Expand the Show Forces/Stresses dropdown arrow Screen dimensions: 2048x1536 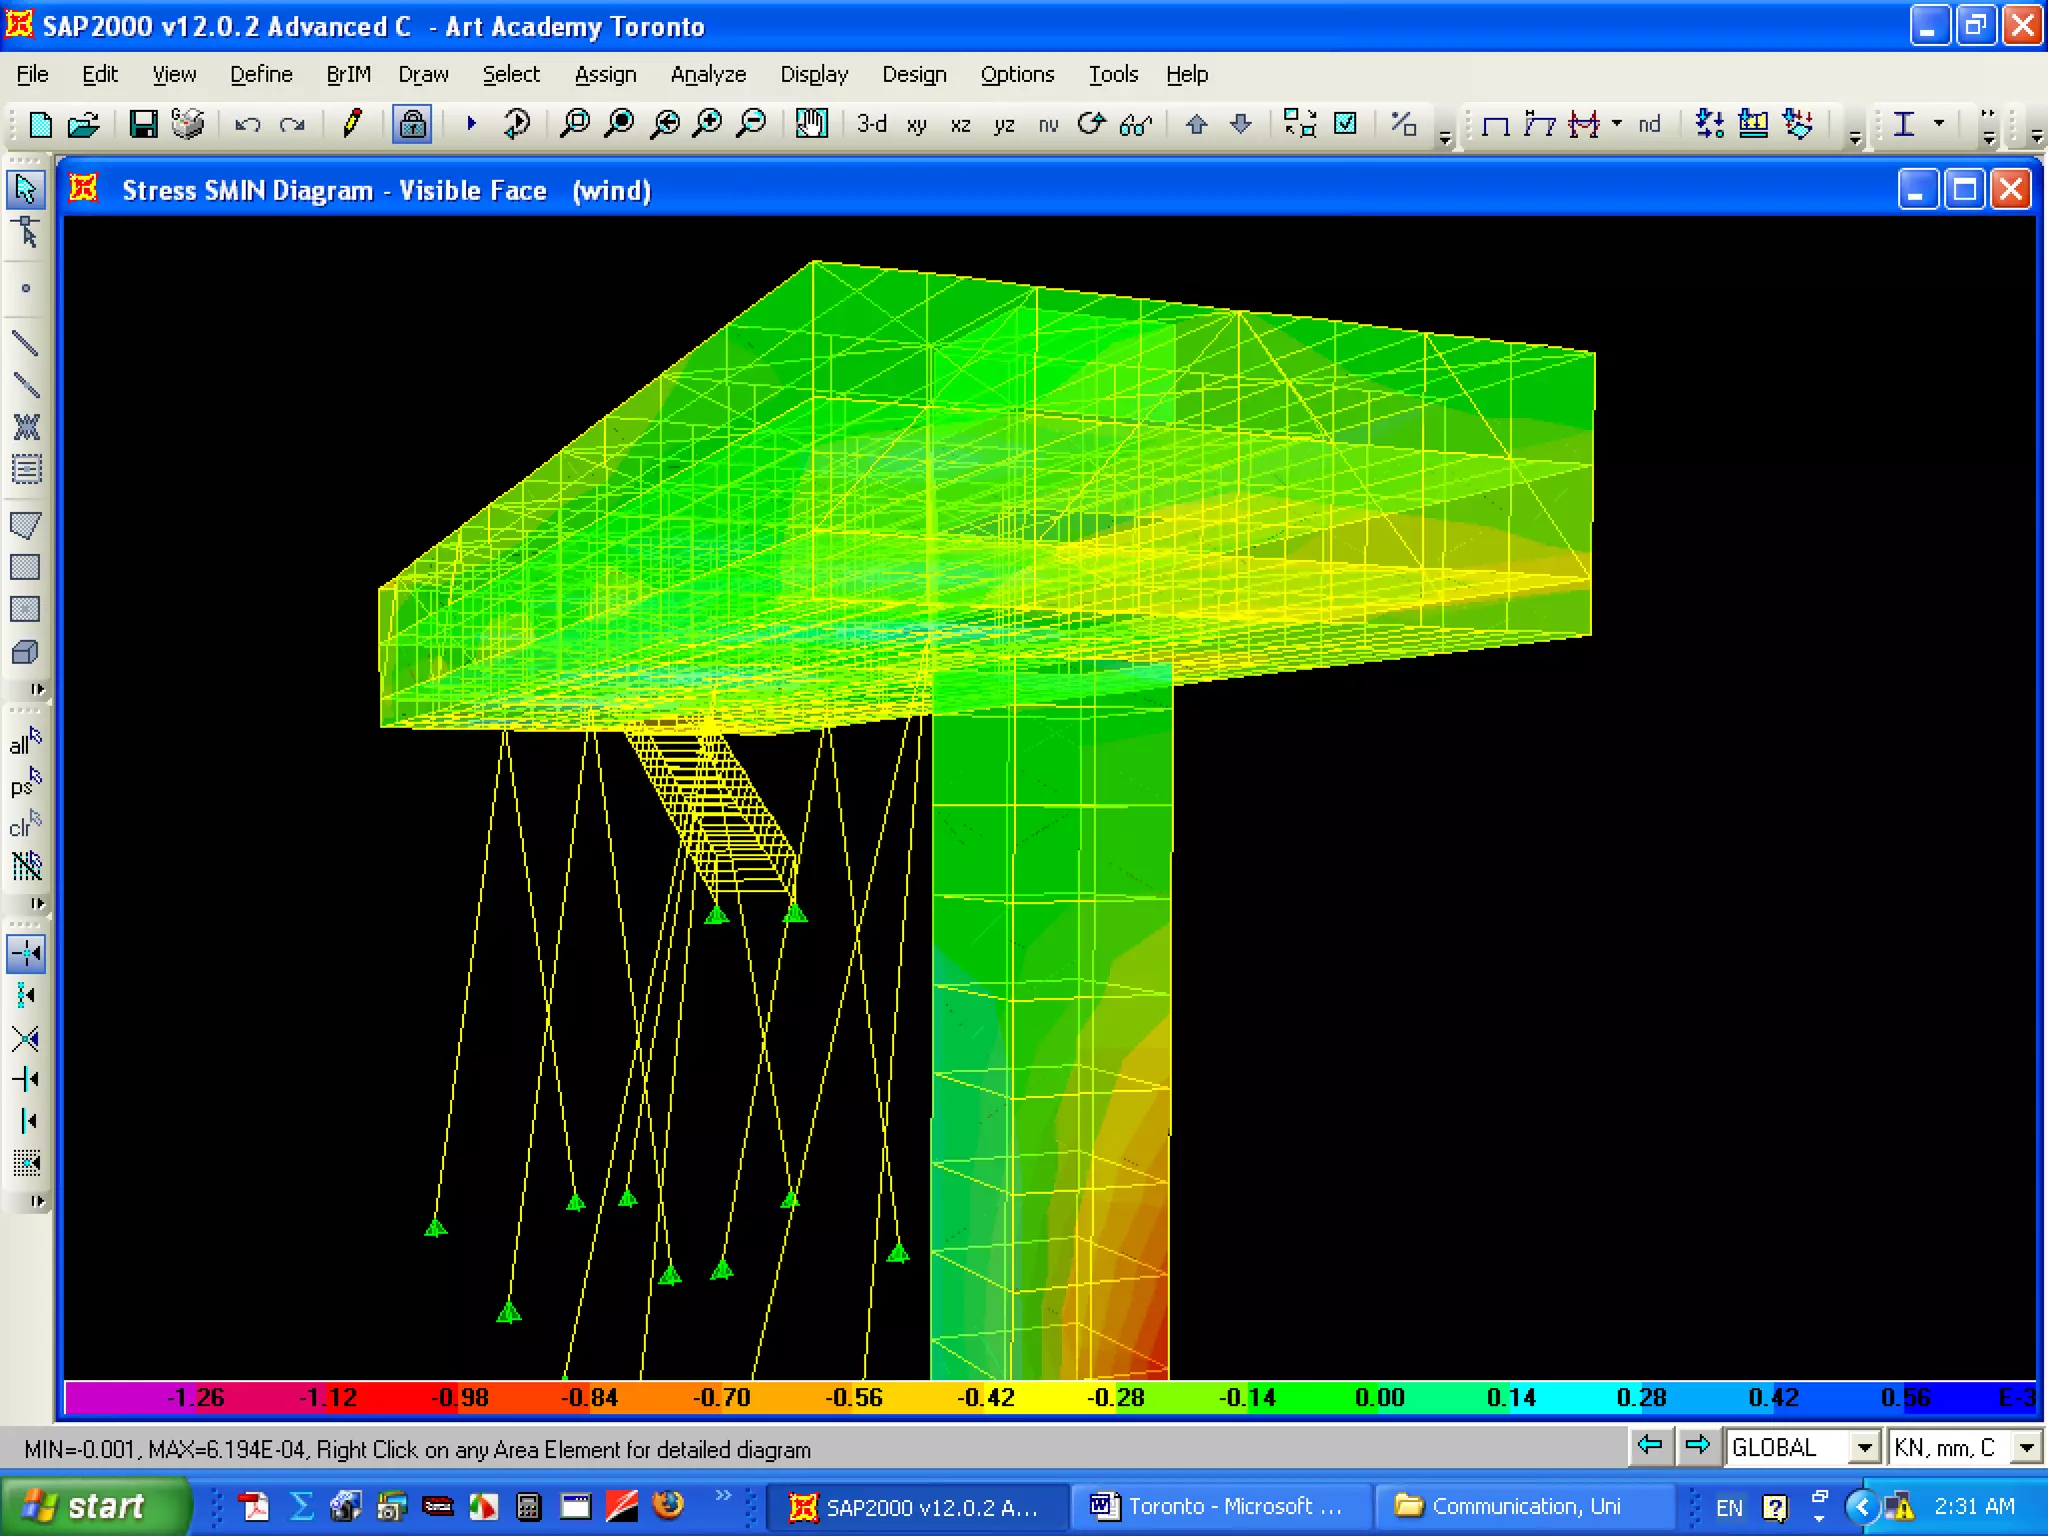1617,123
